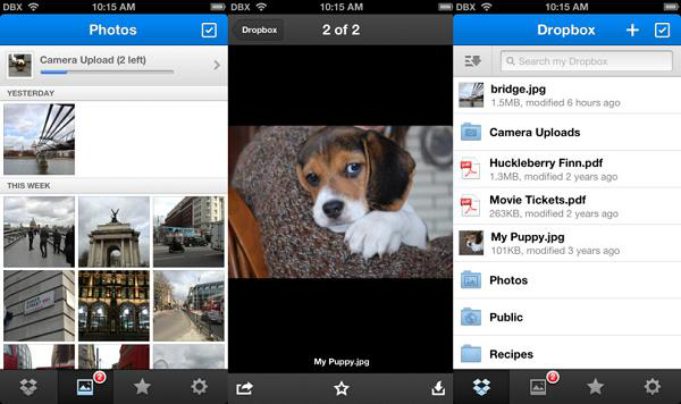Focus the Search my Dropbox field

click(x=586, y=61)
